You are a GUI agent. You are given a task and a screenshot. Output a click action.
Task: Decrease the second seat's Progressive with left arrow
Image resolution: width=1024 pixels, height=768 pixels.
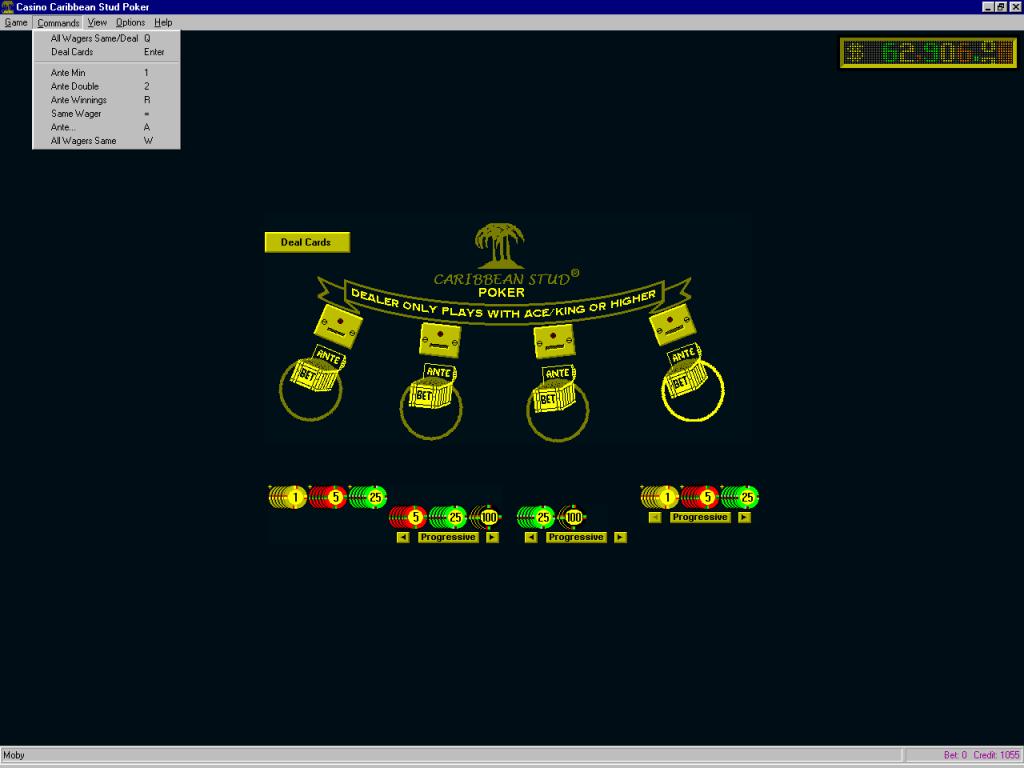tap(403, 537)
